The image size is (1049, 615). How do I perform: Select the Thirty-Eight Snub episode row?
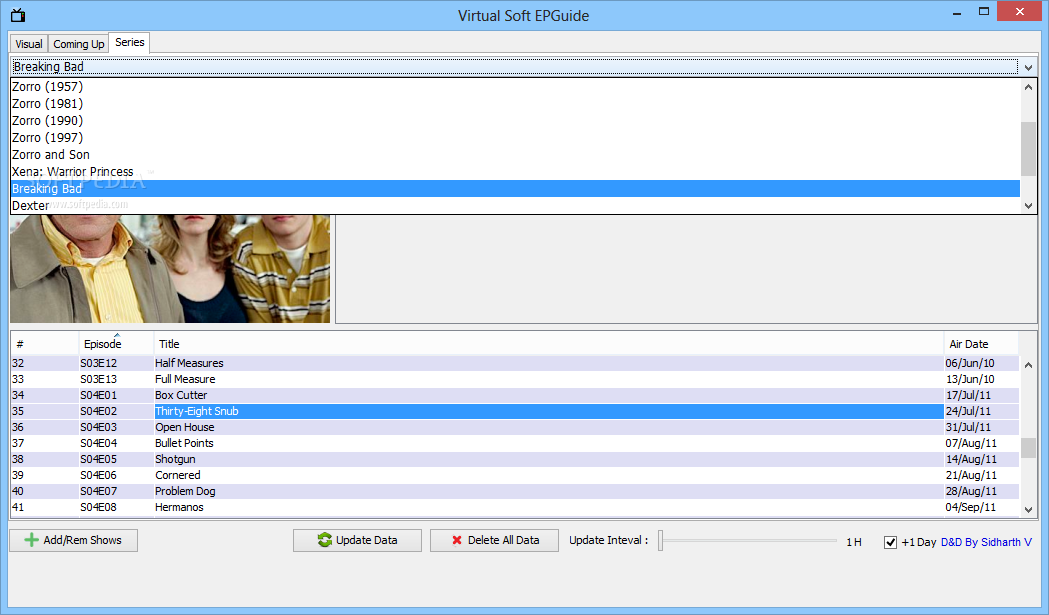(x=514, y=412)
